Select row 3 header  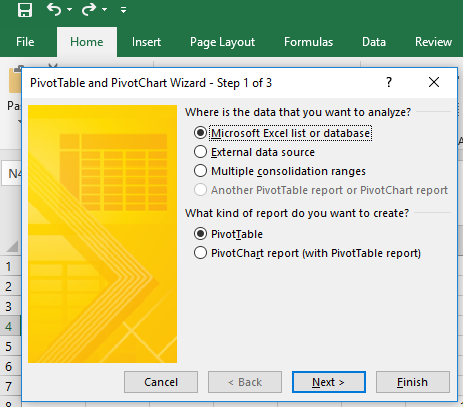point(10,307)
